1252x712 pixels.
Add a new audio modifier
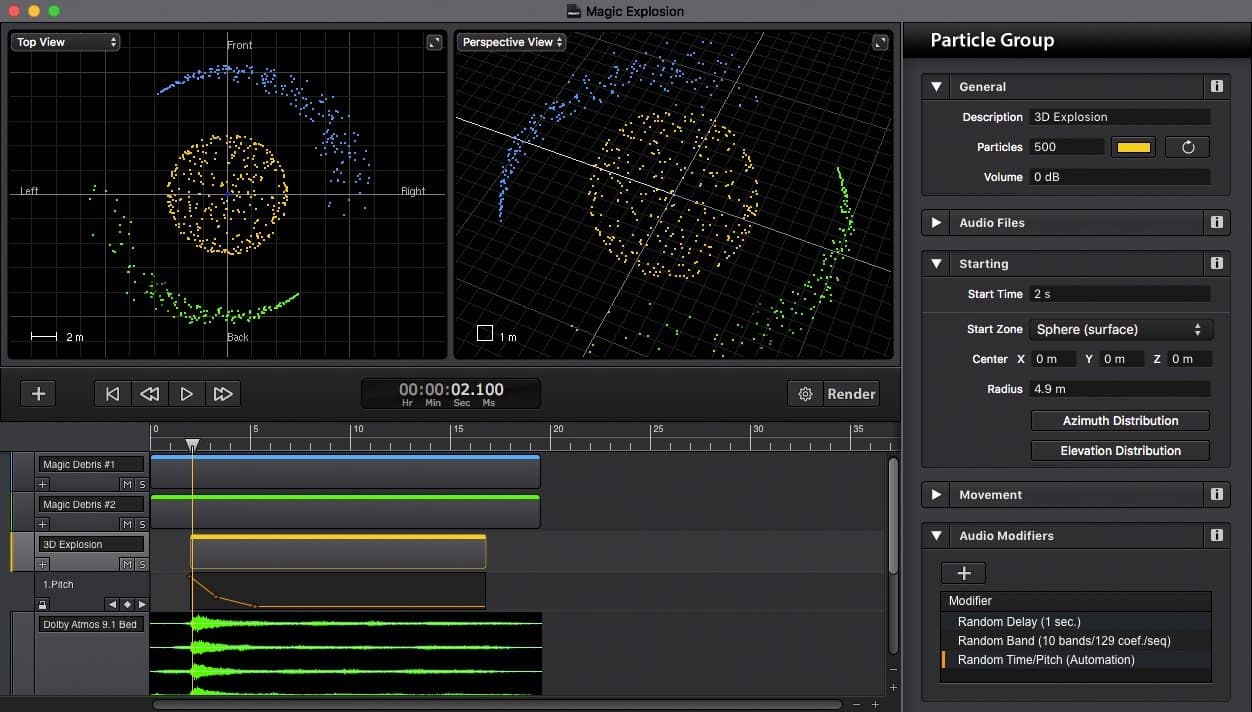tap(964, 573)
